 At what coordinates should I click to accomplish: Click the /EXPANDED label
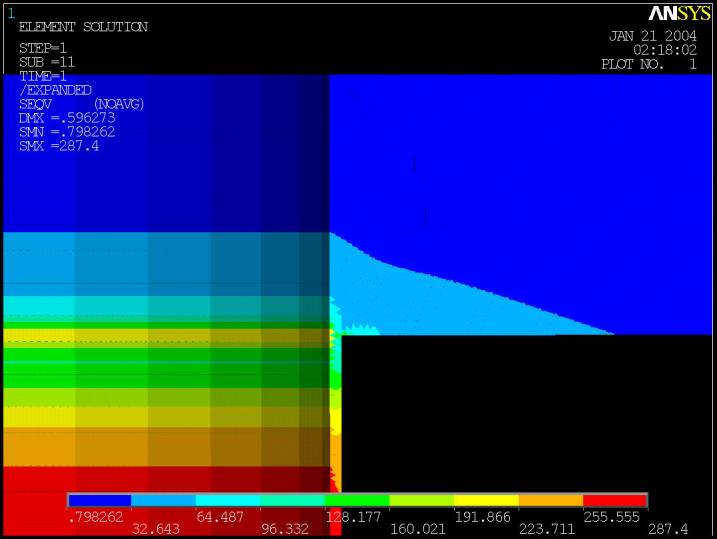[55, 90]
